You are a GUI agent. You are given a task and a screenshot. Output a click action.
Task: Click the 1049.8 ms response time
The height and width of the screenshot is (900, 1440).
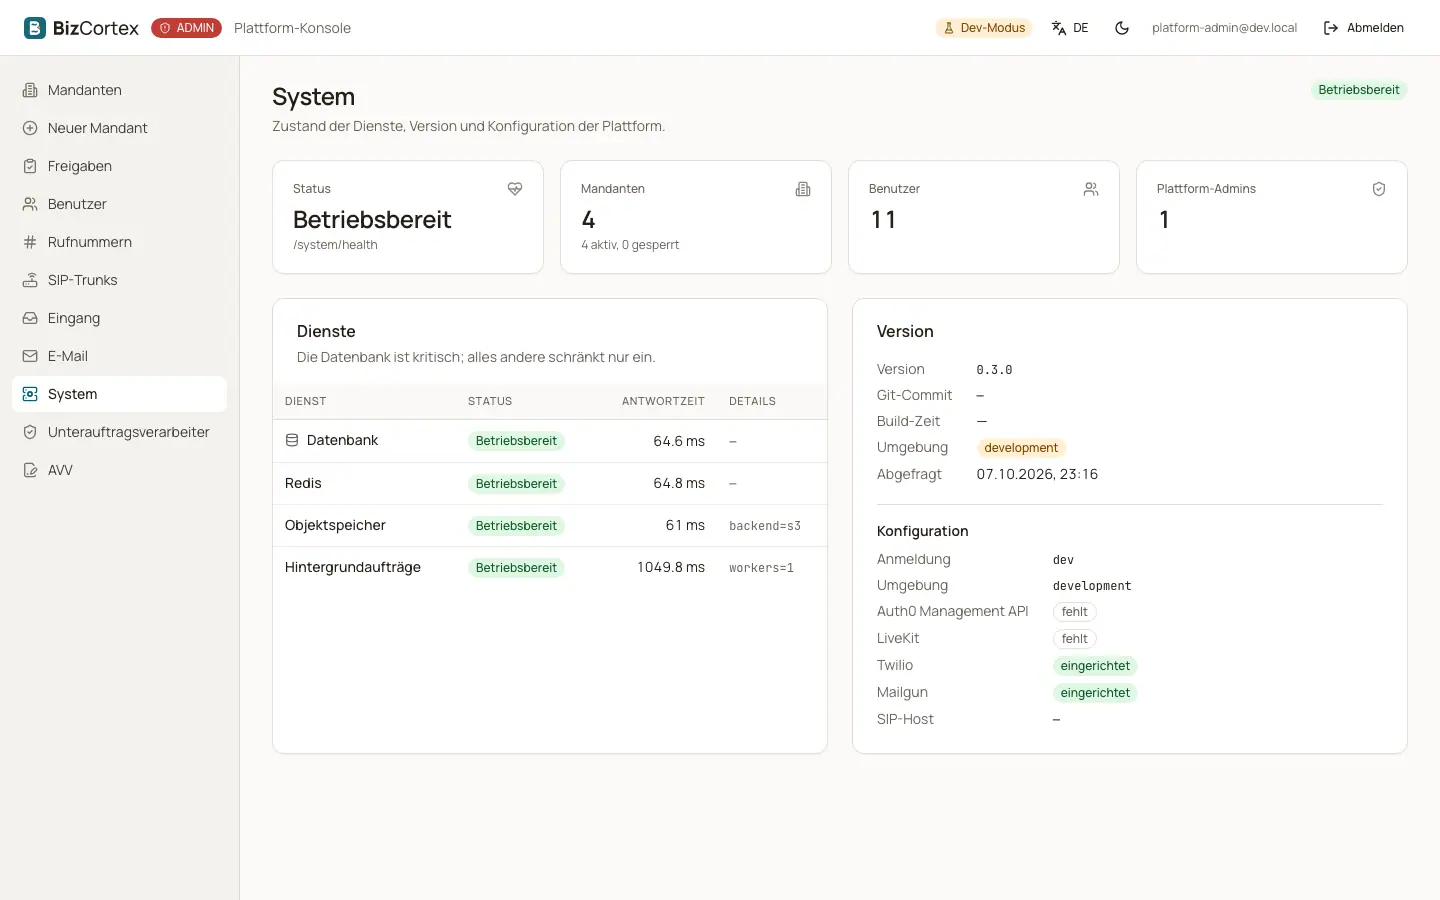tap(671, 567)
